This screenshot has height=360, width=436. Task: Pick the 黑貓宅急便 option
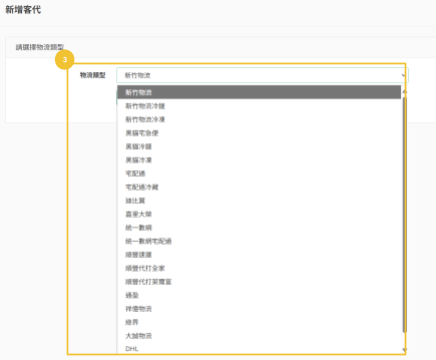(259, 133)
